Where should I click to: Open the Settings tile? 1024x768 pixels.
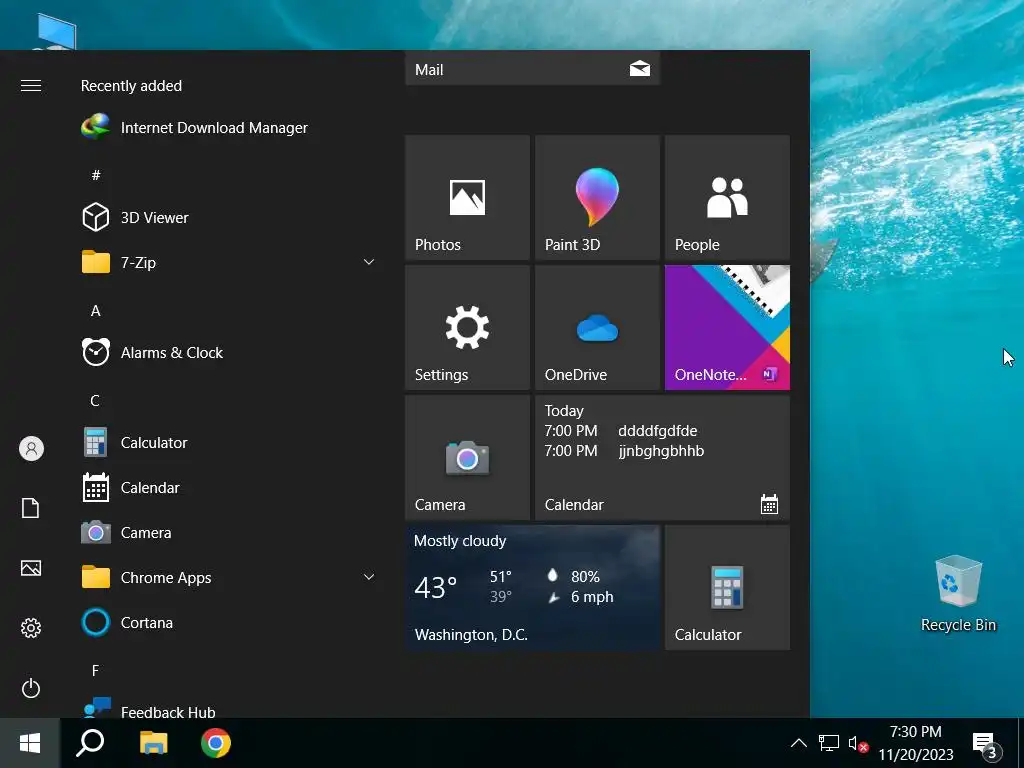pos(468,328)
